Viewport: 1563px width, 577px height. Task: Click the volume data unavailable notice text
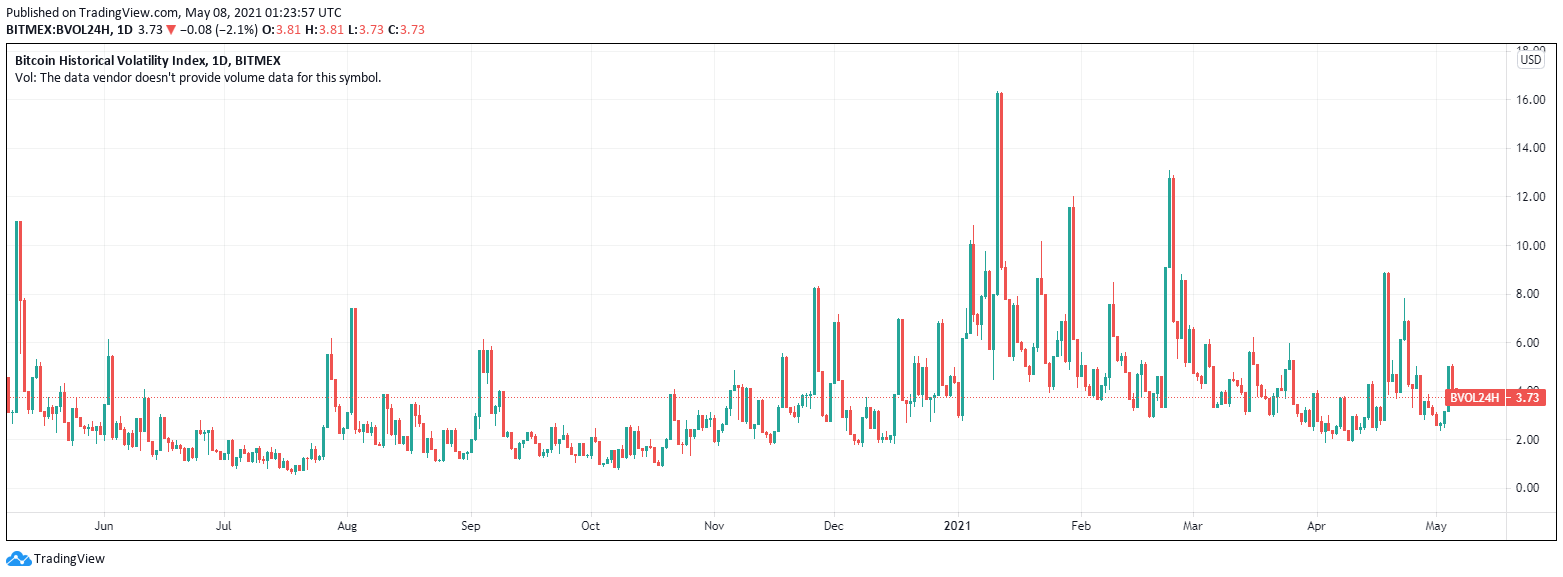[x=198, y=77]
